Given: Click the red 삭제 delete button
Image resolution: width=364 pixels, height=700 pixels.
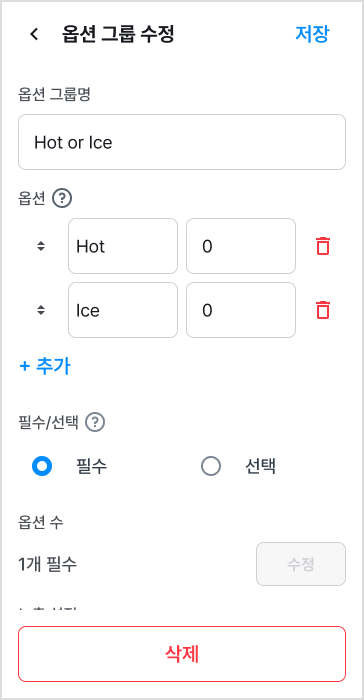Looking at the screenshot, I should (x=182, y=654).
